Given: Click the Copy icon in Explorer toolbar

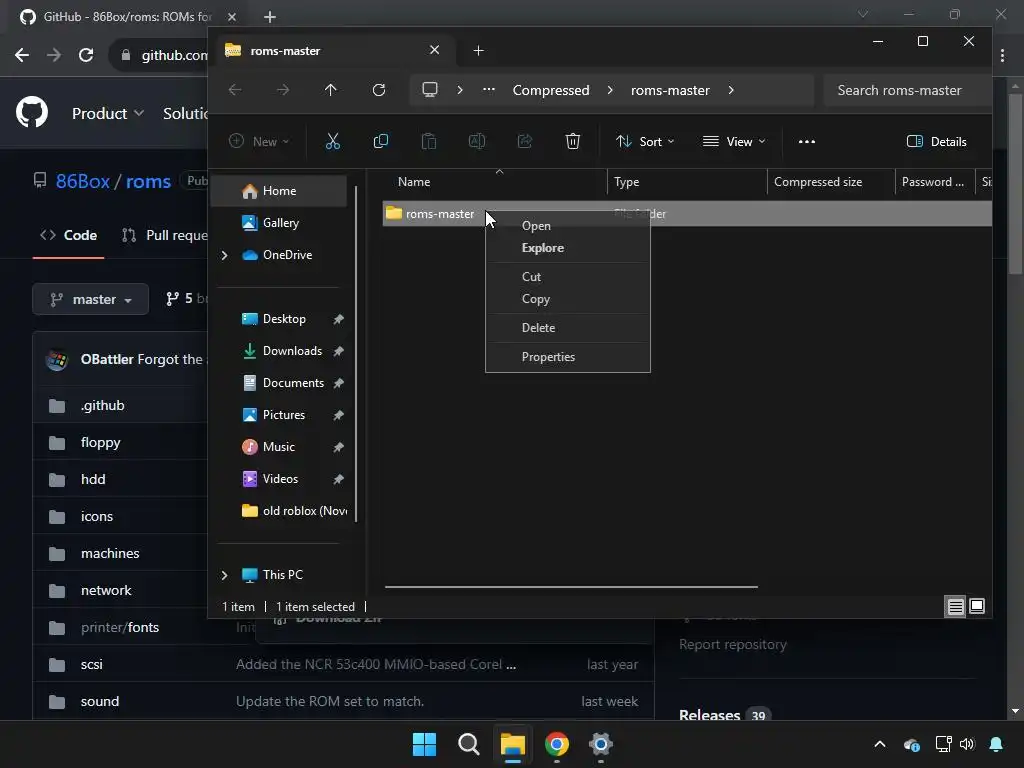Looking at the screenshot, I should pos(381,141).
